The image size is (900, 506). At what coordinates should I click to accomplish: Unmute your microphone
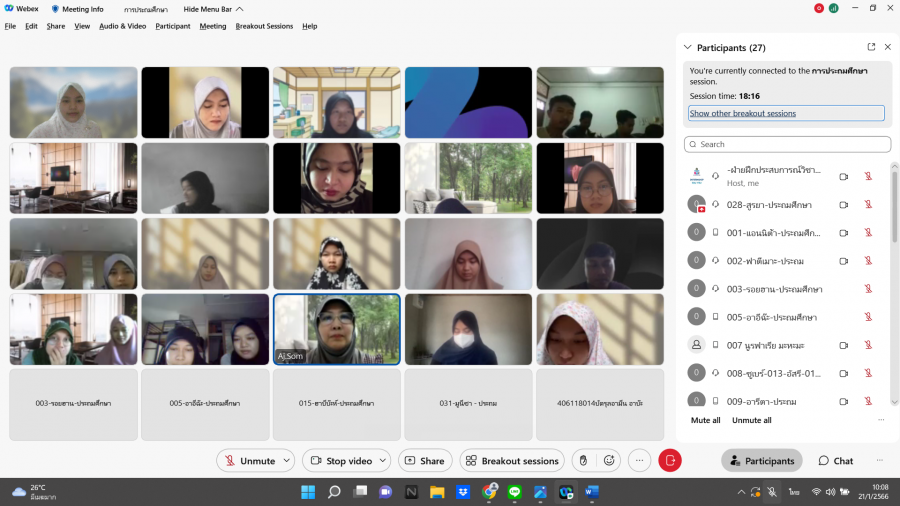[x=248, y=461]
